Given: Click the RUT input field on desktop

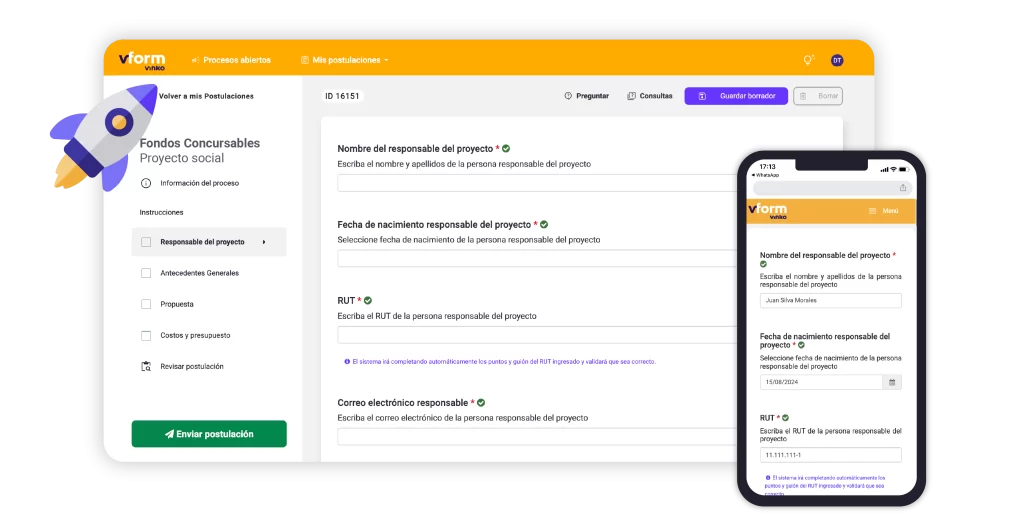Looking at the screenshot, I should (537, 334).
